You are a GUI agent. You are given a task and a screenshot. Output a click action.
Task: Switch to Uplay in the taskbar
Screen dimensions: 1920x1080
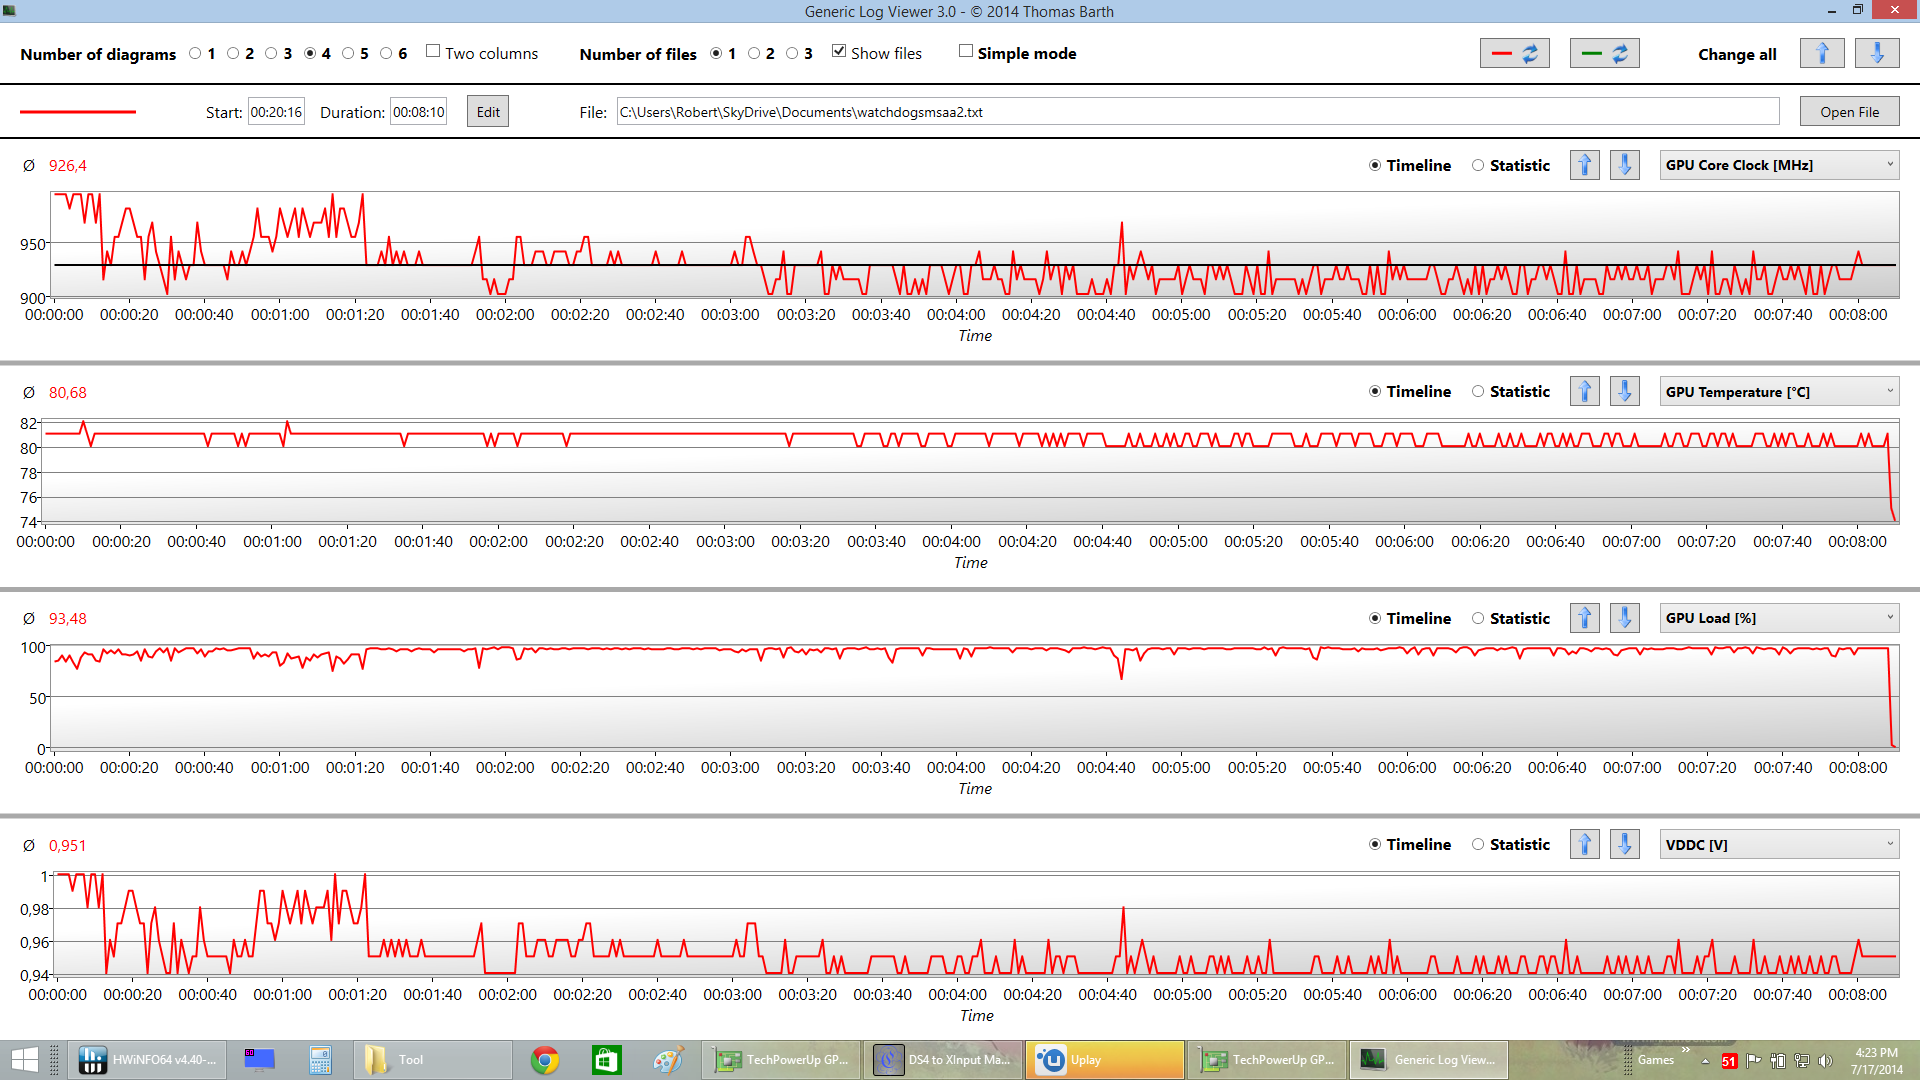pos(1105,1060)
